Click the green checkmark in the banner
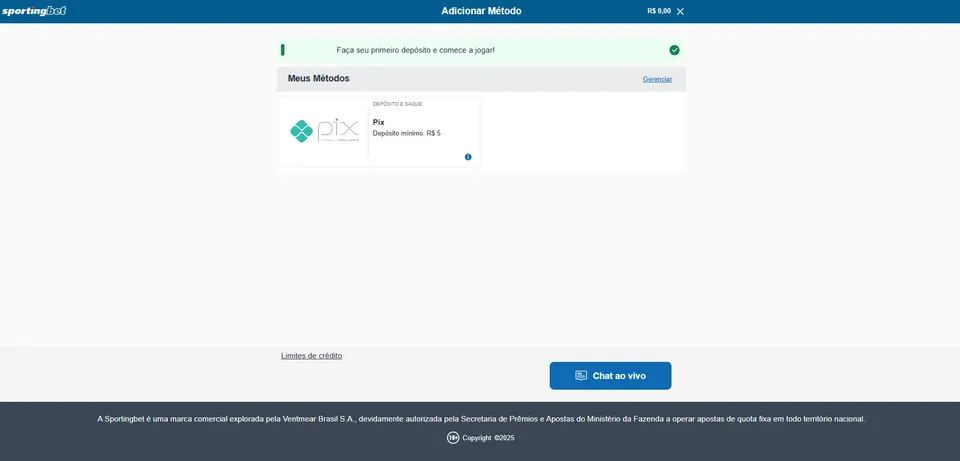The image size is (960, 461). click(x=674, y=50)
